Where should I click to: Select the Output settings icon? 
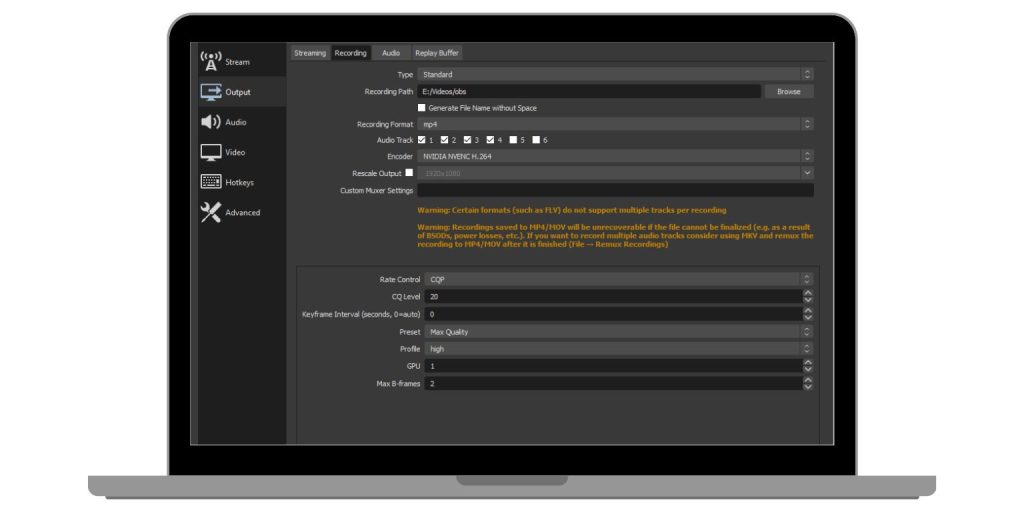211,92
